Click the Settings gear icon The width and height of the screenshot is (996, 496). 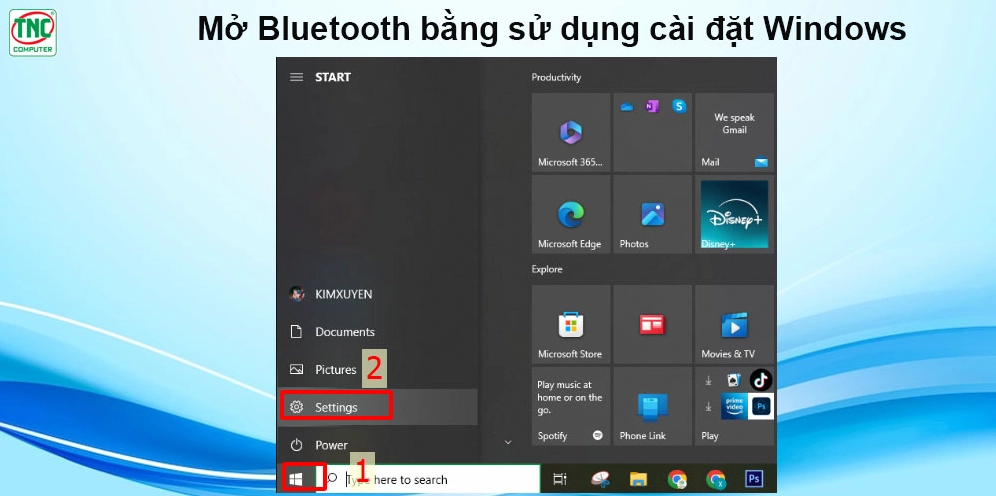(296, 407)
